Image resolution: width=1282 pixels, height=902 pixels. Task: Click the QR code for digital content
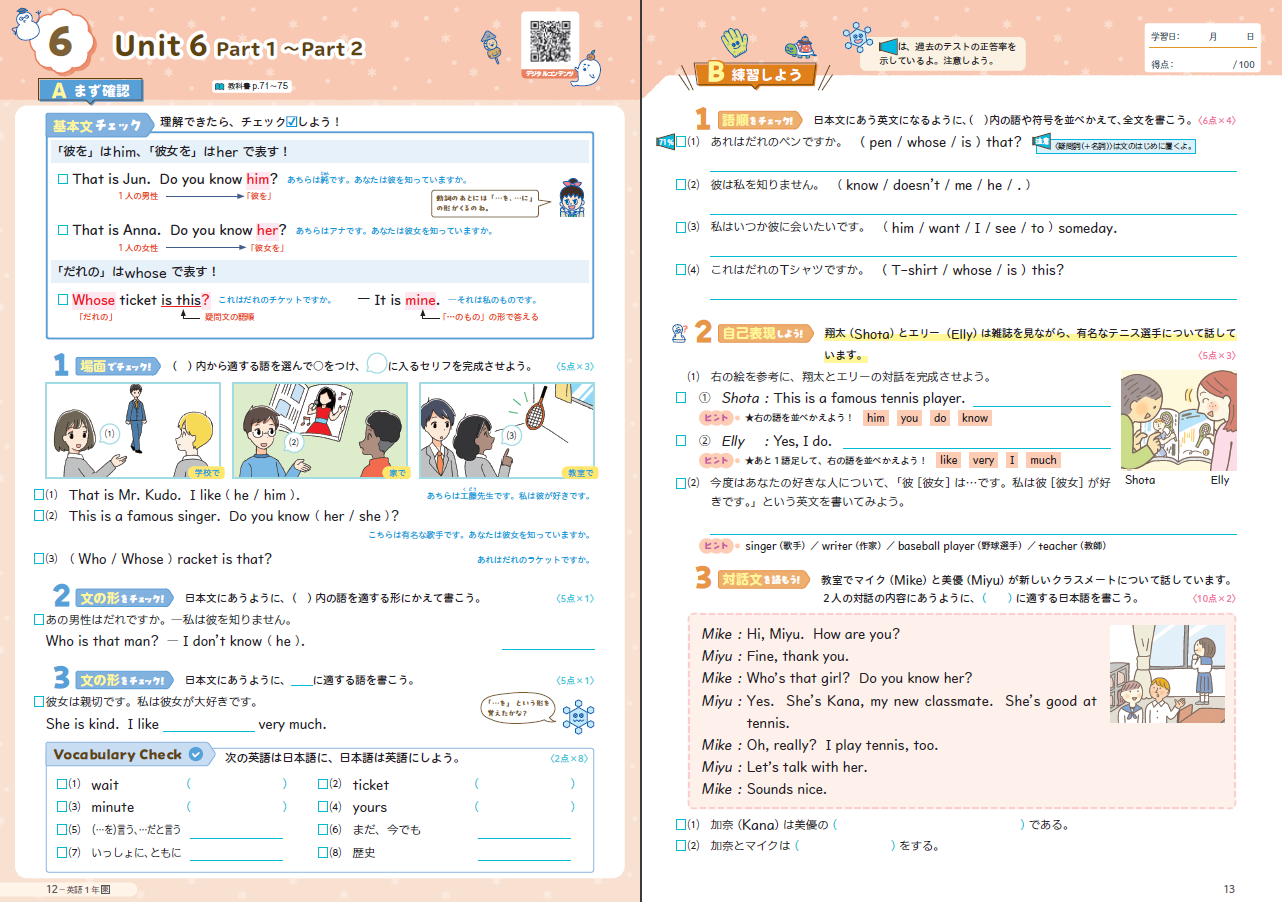[x=550, y=40]
